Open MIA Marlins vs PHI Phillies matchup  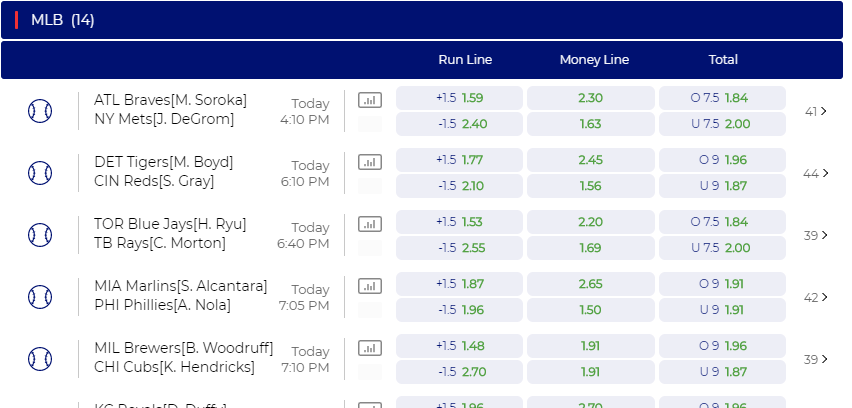point(181,296)
